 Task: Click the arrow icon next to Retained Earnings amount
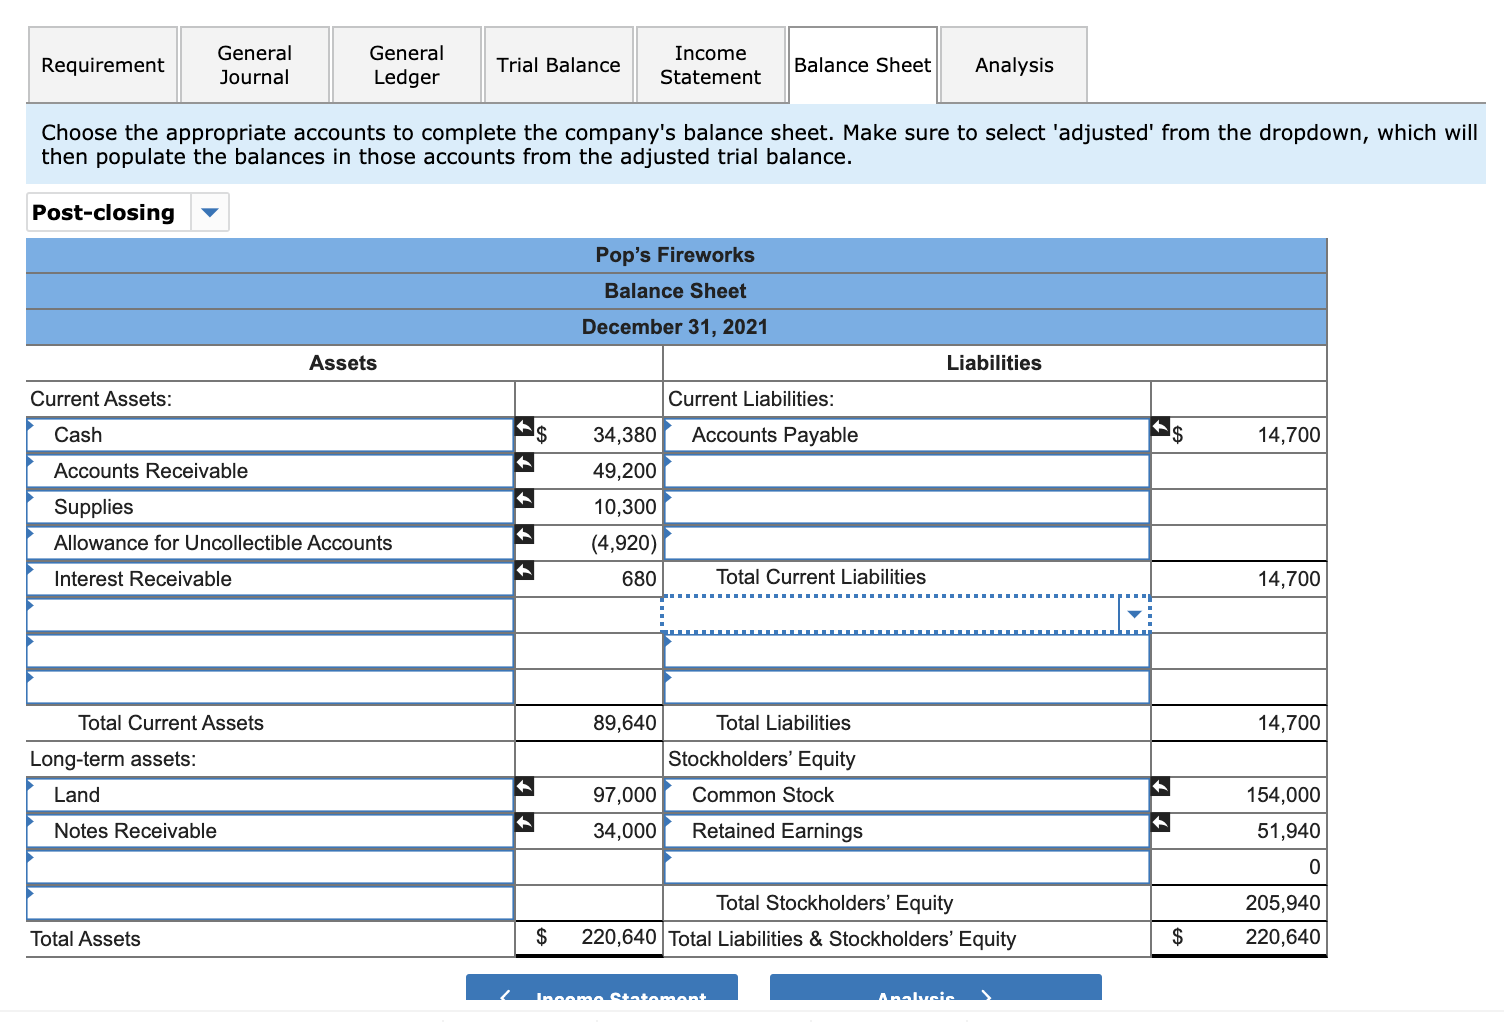tap(1161, 824)
